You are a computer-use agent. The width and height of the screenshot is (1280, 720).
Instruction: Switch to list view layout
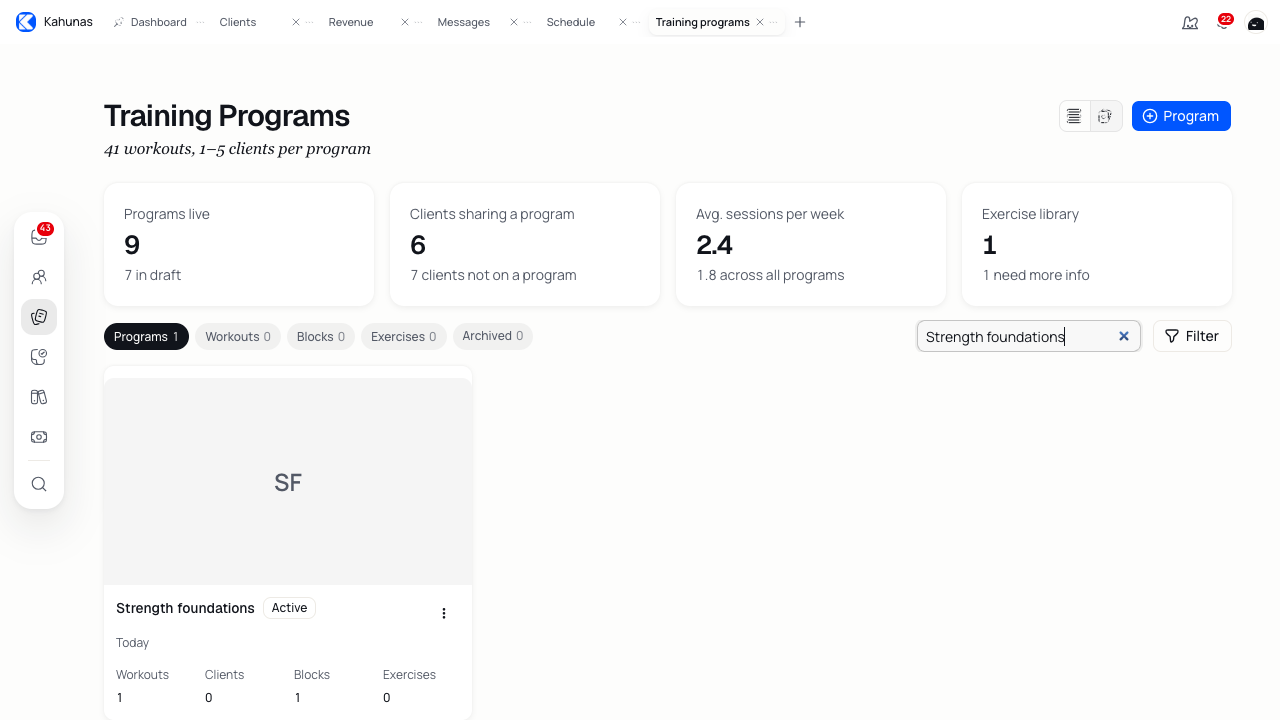[x=1074, y=116]
